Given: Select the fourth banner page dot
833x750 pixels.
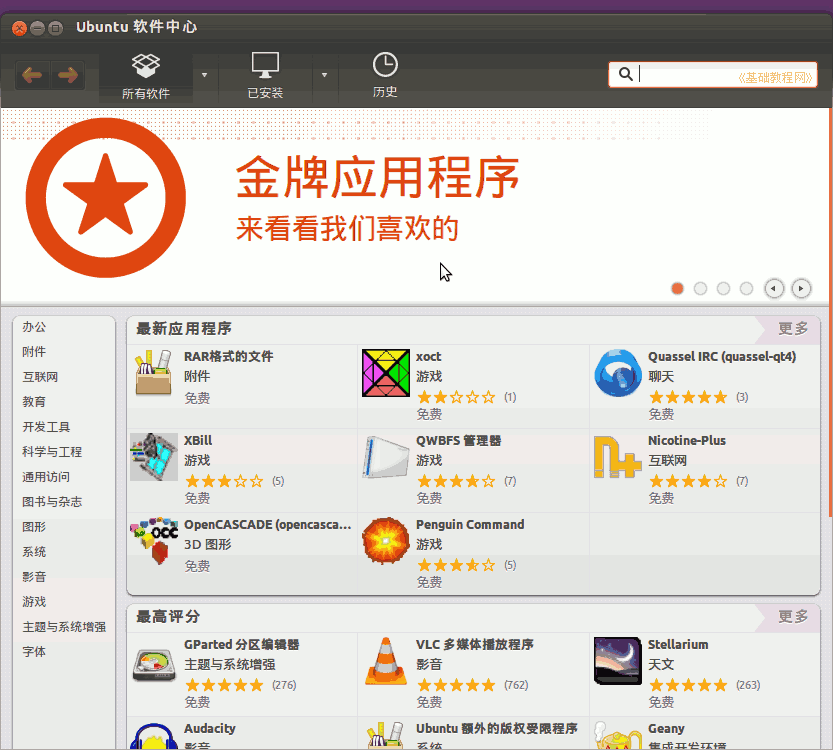Looking at the screenshot, I should coord(746,288).
